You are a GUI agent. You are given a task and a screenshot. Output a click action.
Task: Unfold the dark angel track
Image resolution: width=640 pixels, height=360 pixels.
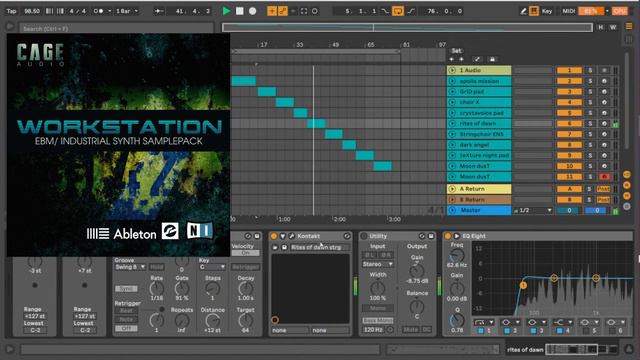pos(452,144)
